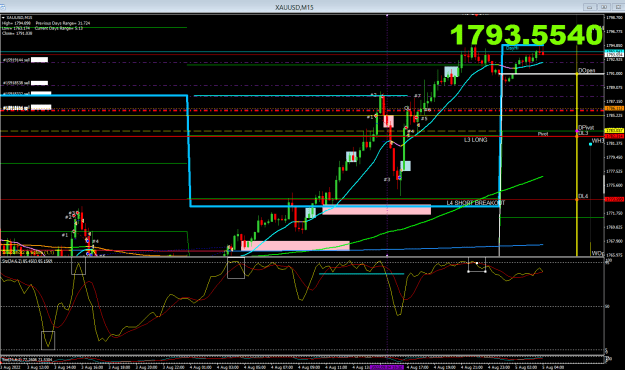This screenshot has height=370, width=625.
Task: Select the lower pink rectangle near chart bottom
Action: coord(295,246)
